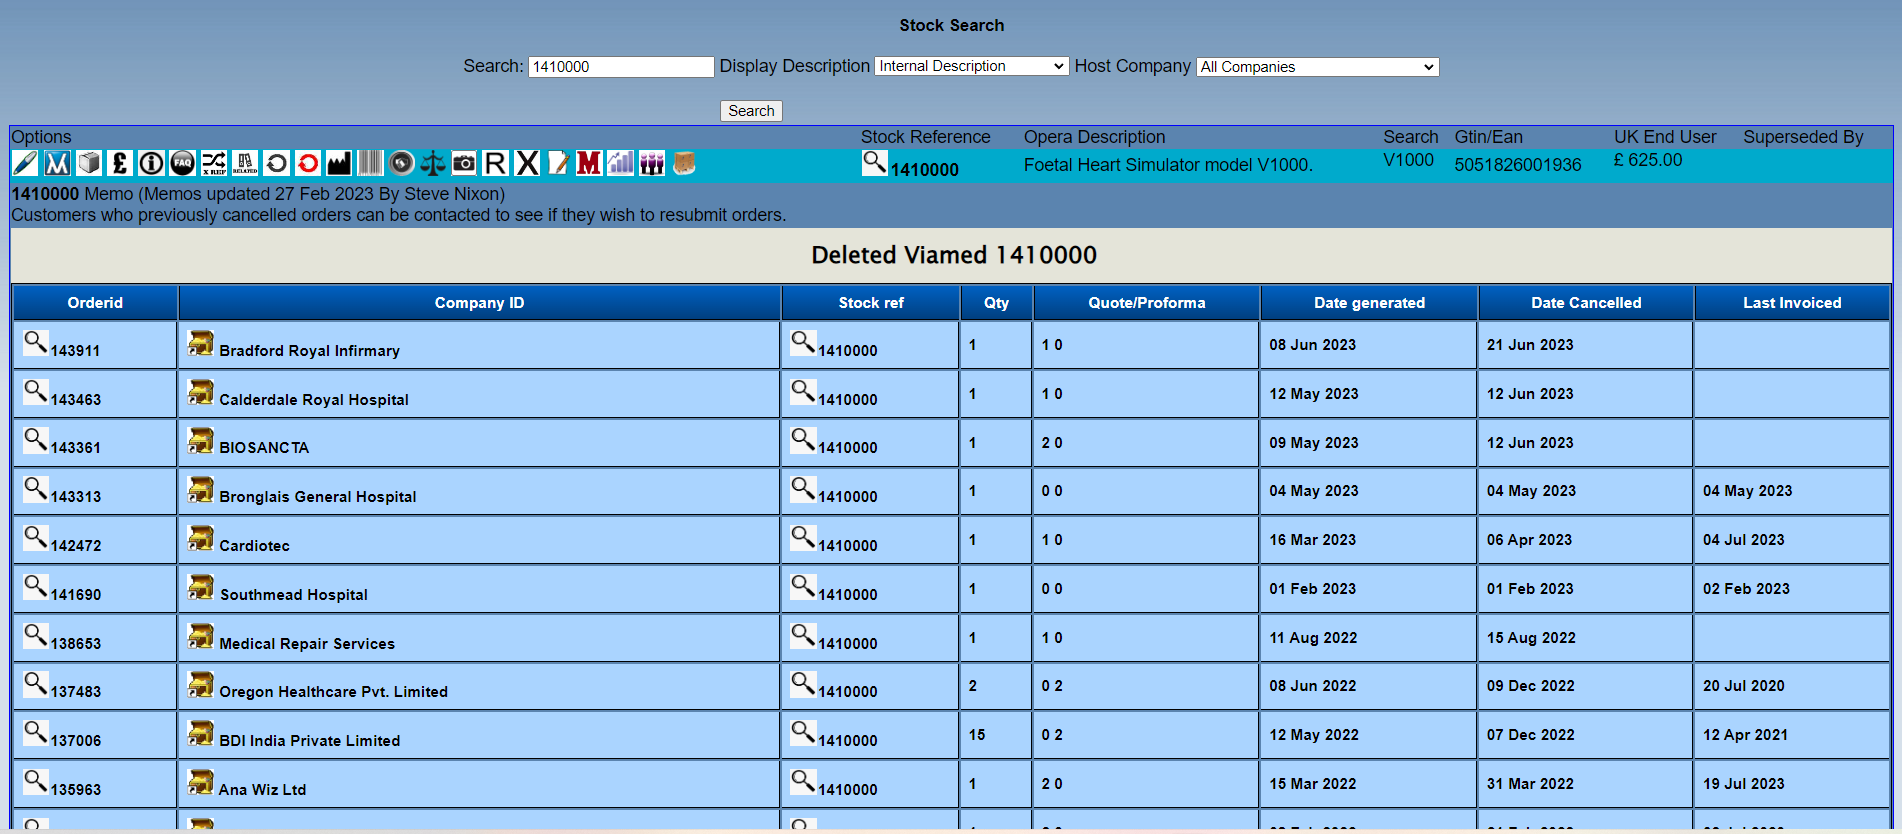
Task: Expand the Host Company dropdown
Action: 1317,67
